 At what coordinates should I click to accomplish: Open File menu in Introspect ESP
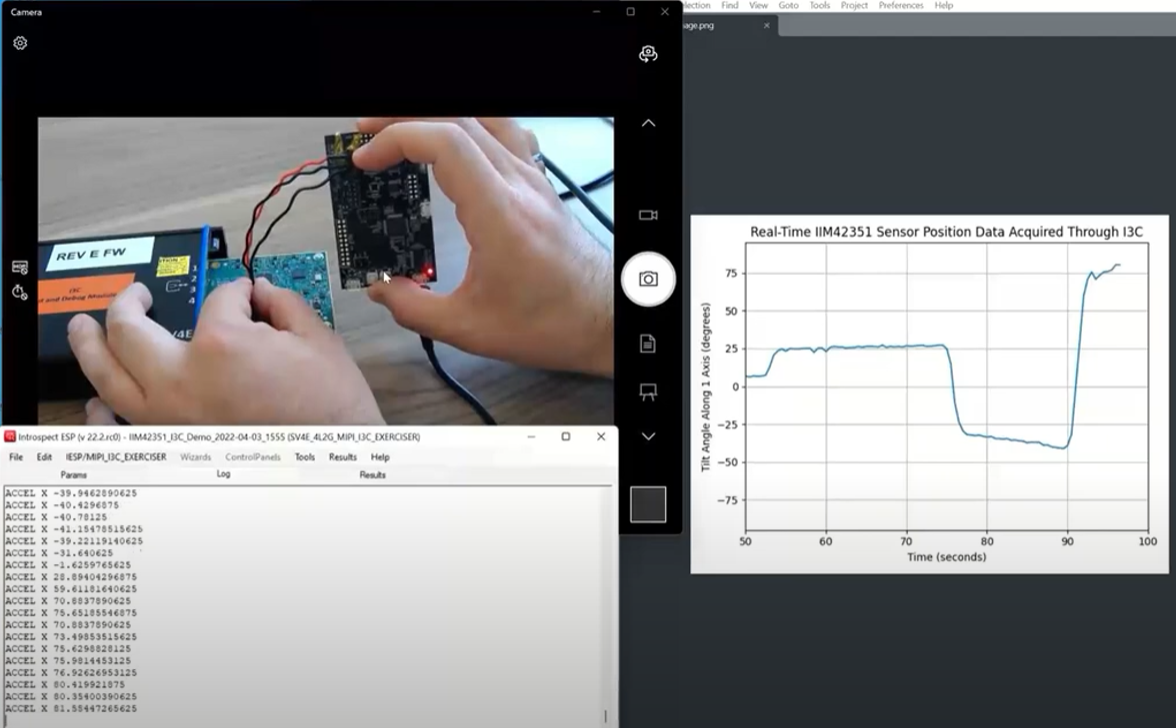[16, 457]
